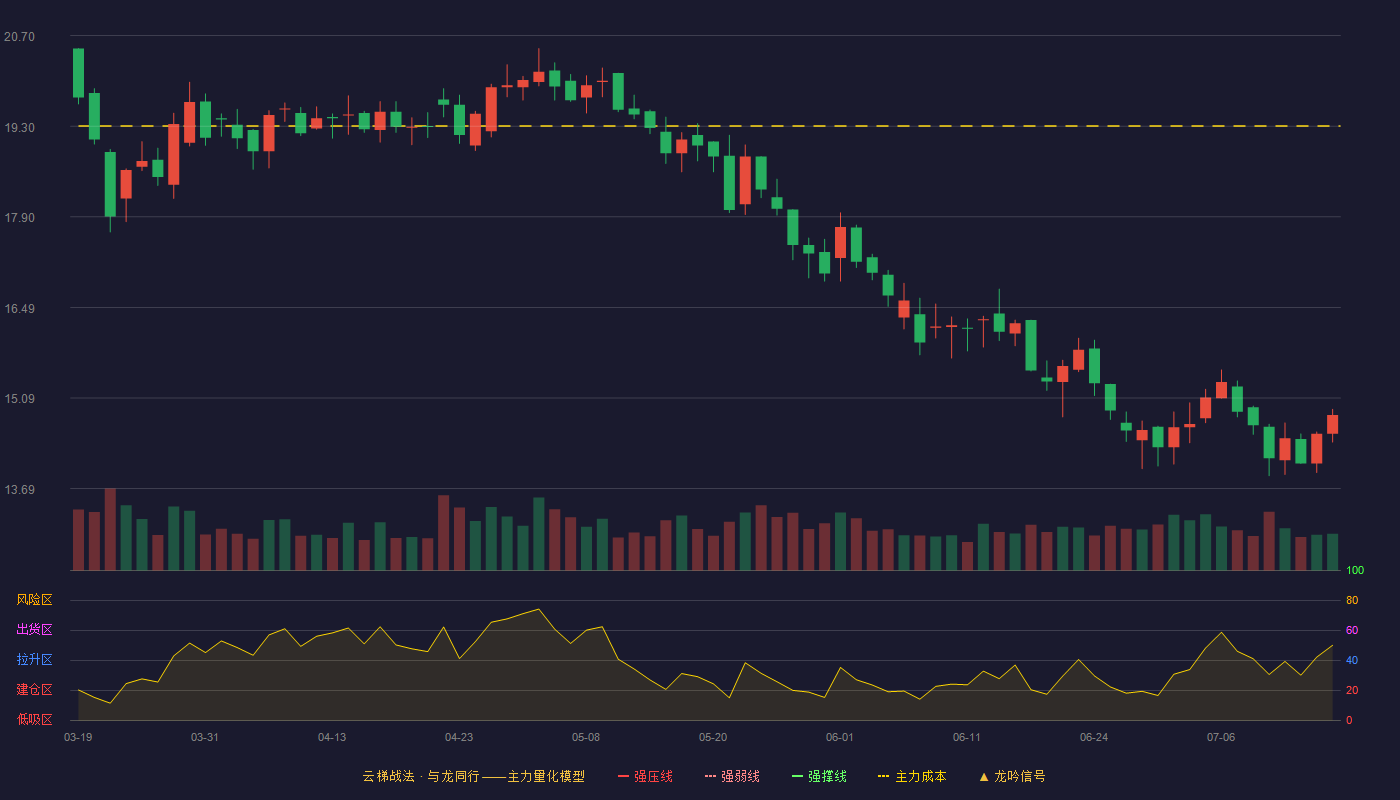Select the 风险区 zone label
This screenshot has width=1400, height=800.
click(x=34, y=600)
